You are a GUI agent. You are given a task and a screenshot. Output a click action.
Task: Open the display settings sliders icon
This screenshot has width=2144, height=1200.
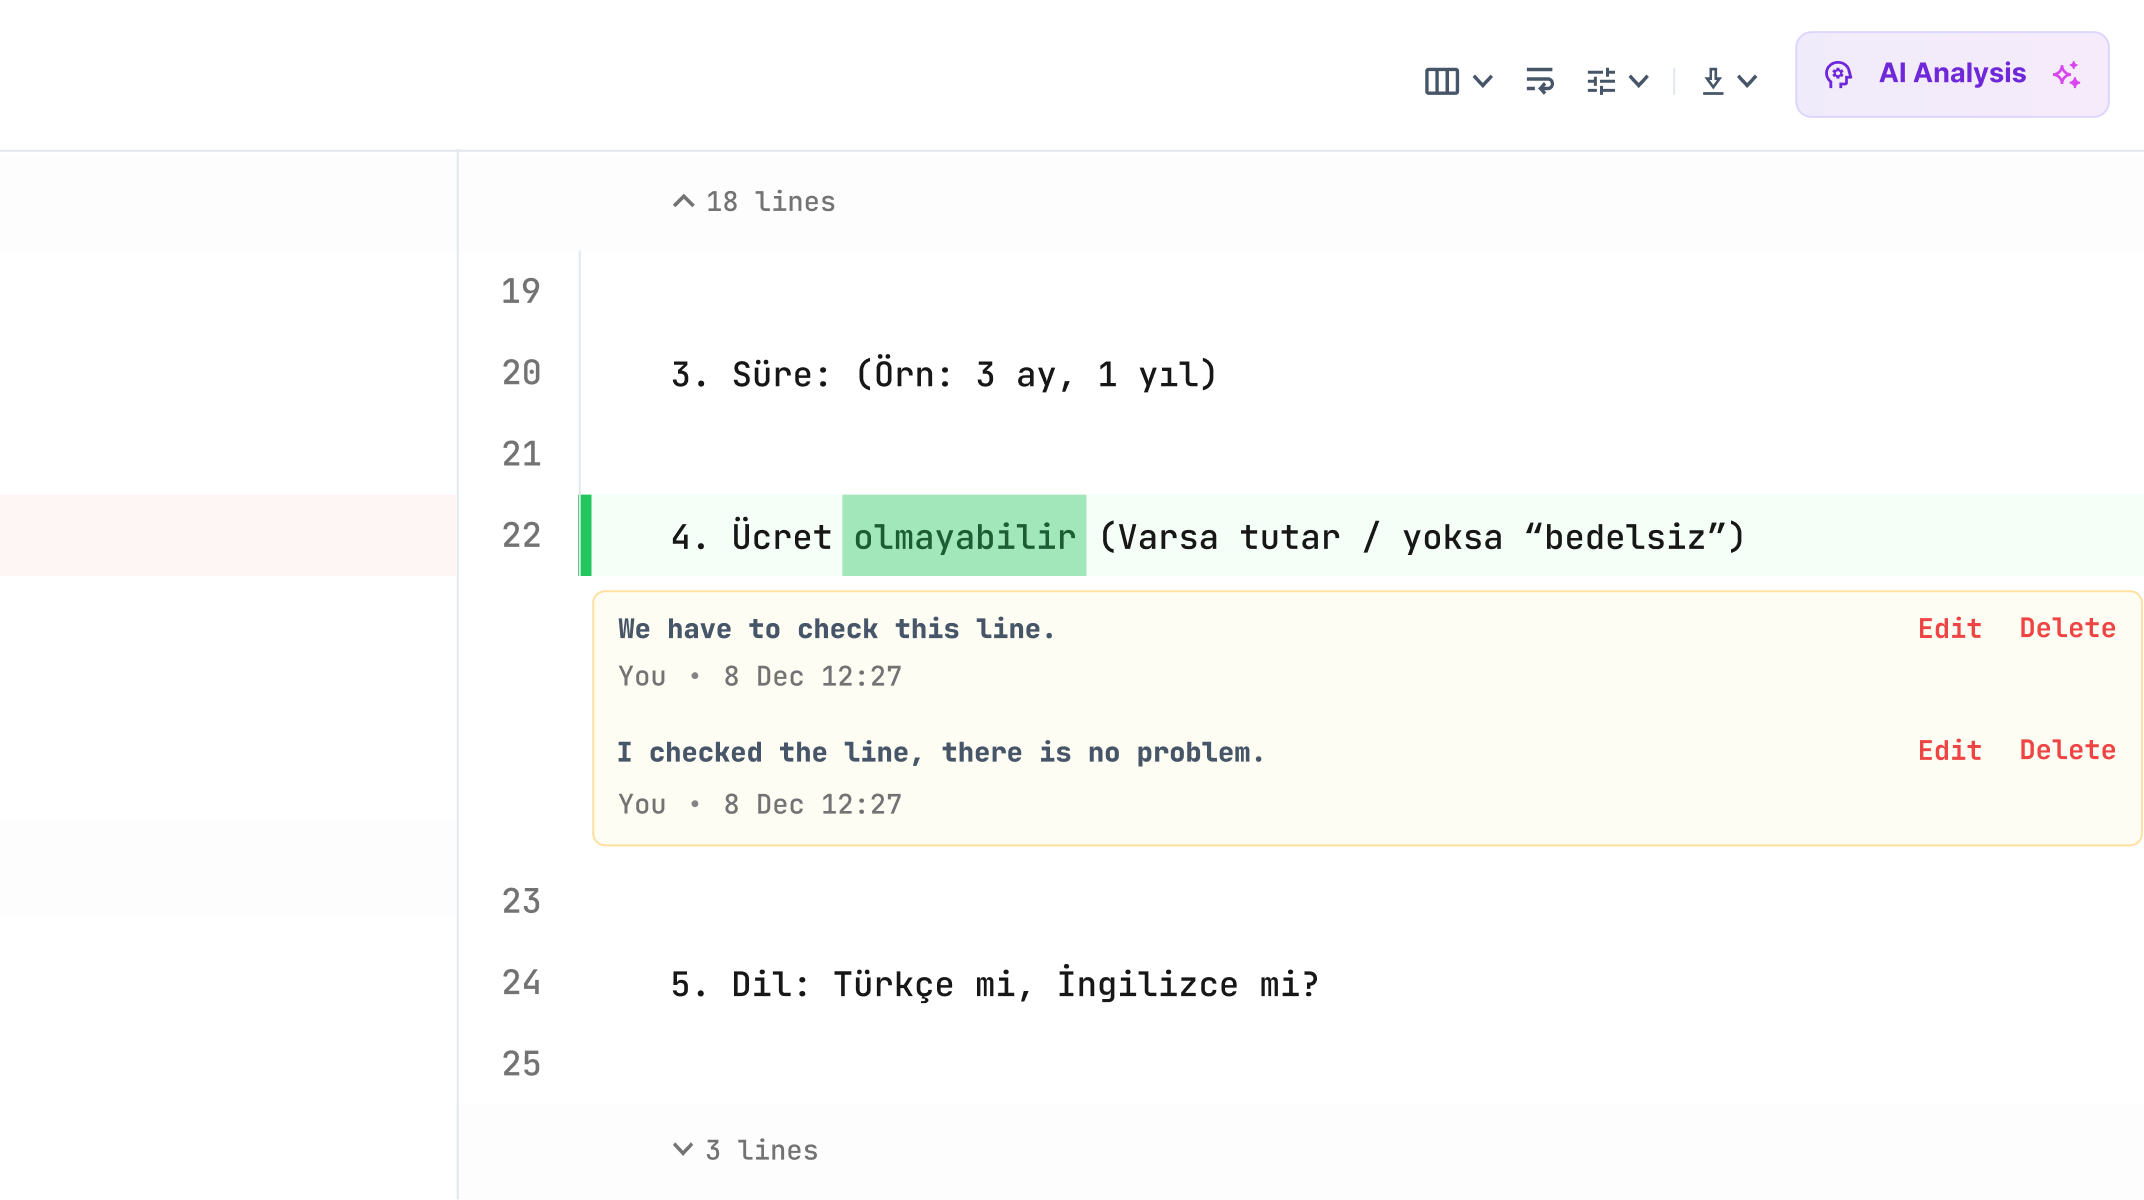[1601, 80]
